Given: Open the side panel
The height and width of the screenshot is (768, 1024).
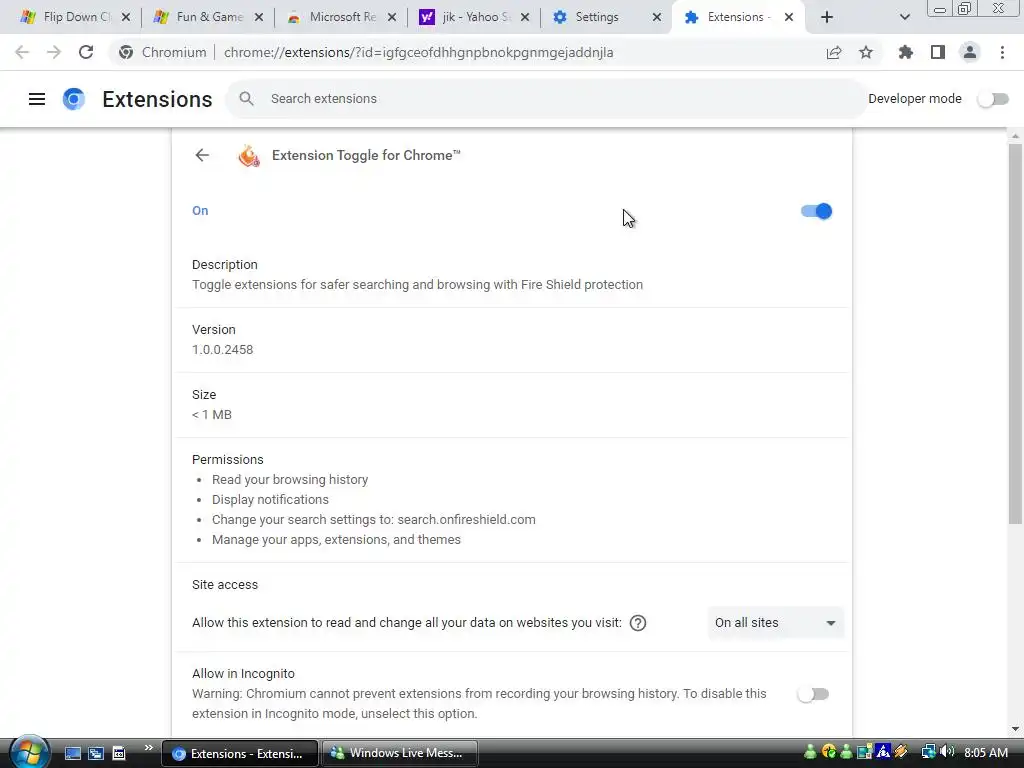Looking at the screenshot, I should click(x=938, y=52).
